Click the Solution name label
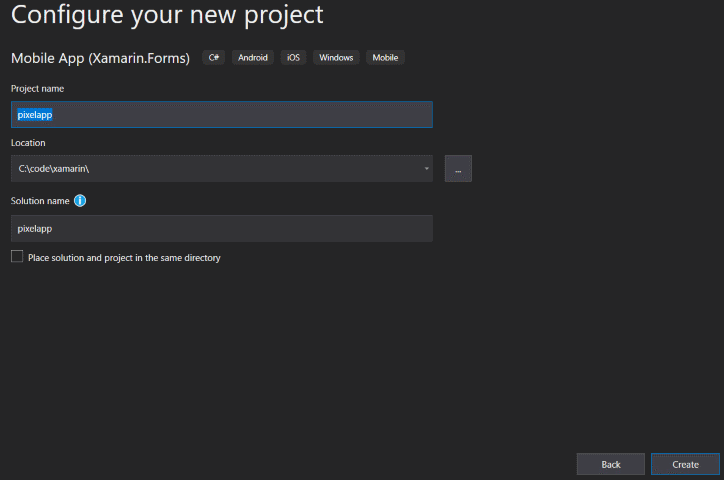The width and height of the screenshot is (724, 480). pos(40,201)
